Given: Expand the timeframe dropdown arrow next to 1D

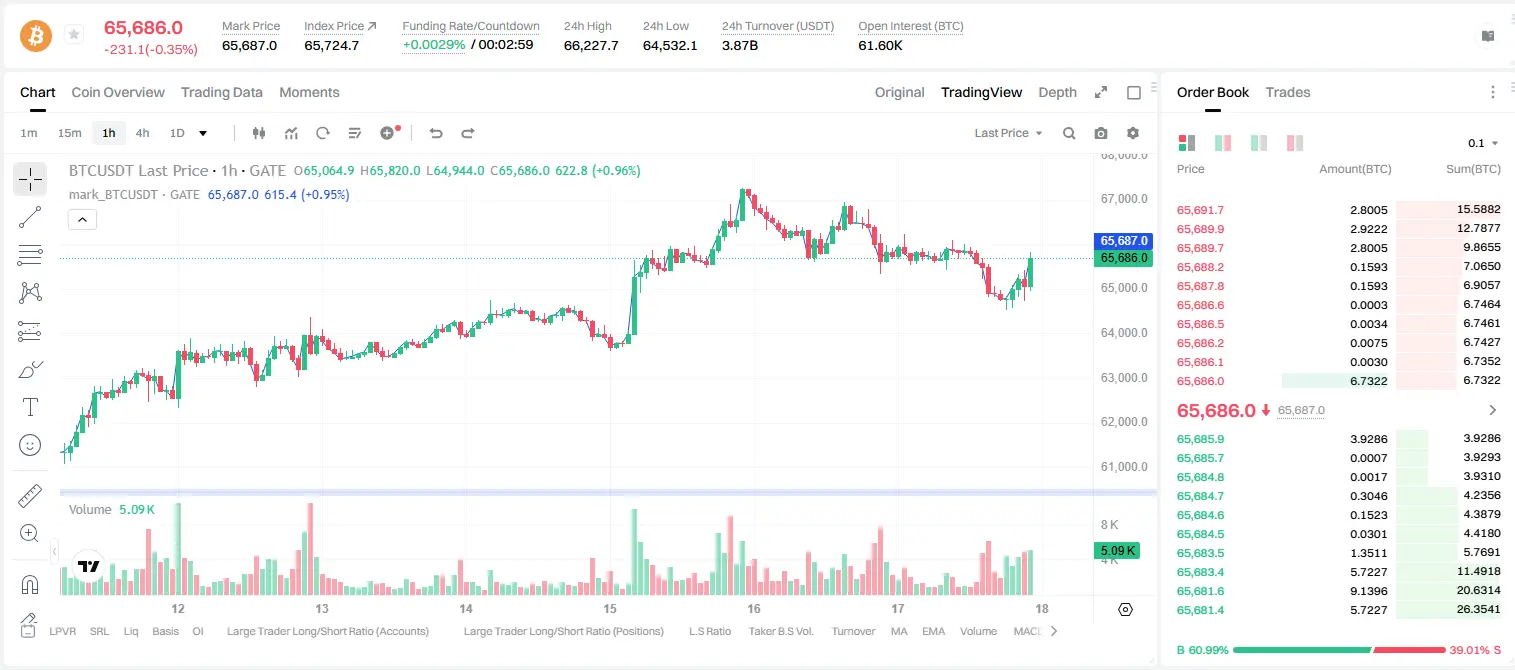Looking at the screenshot, I should point(203,133).
